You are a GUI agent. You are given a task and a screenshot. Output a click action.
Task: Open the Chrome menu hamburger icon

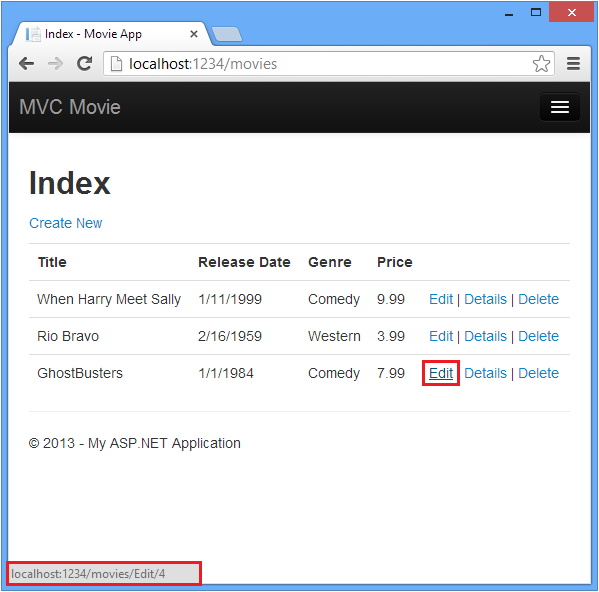573,64
